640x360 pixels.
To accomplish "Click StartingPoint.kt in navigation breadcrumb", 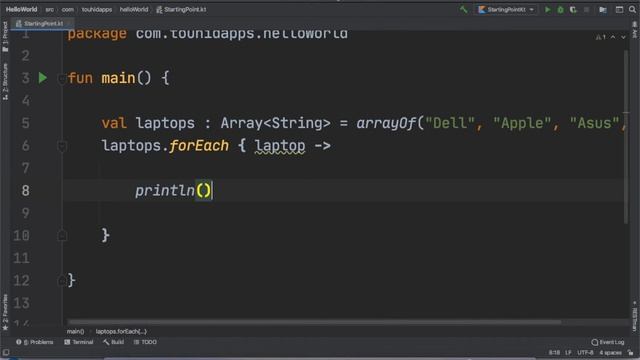I will (x=181, y=9).
